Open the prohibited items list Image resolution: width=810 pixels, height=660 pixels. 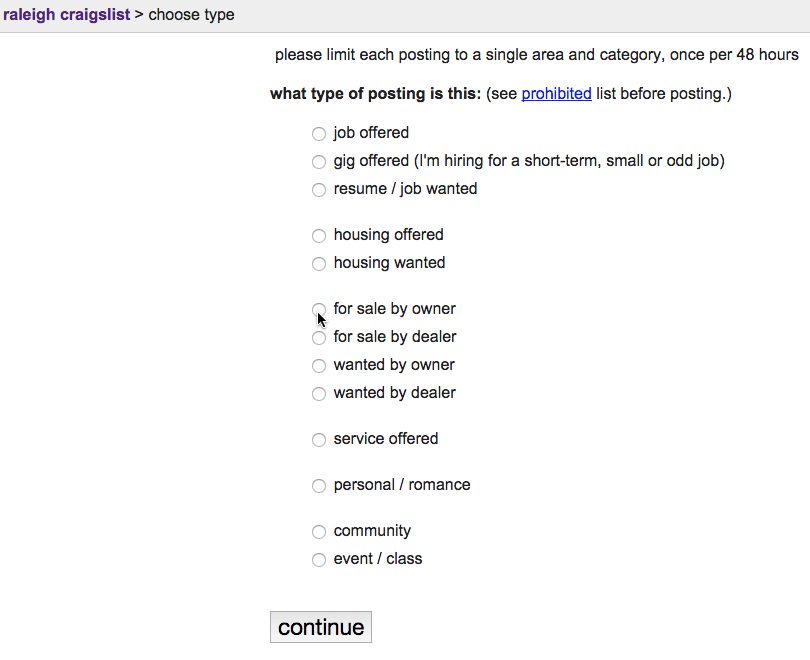click(x=556, y=93)
